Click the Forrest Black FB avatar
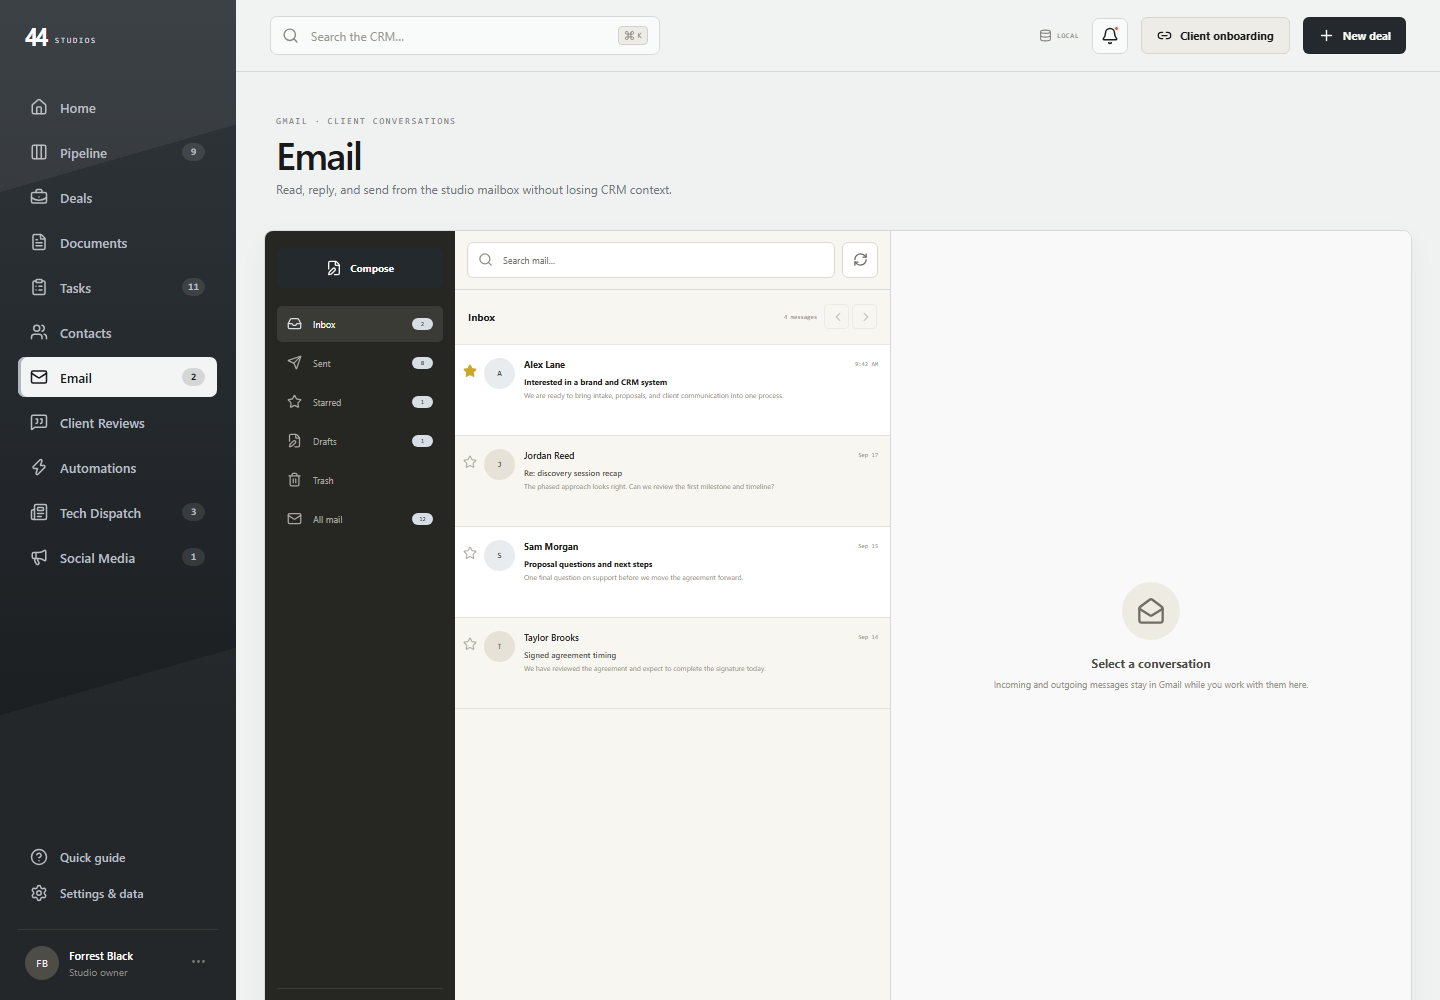Image resolution: width=1440 pixels, height=1000 pixels. pos(42,963)
